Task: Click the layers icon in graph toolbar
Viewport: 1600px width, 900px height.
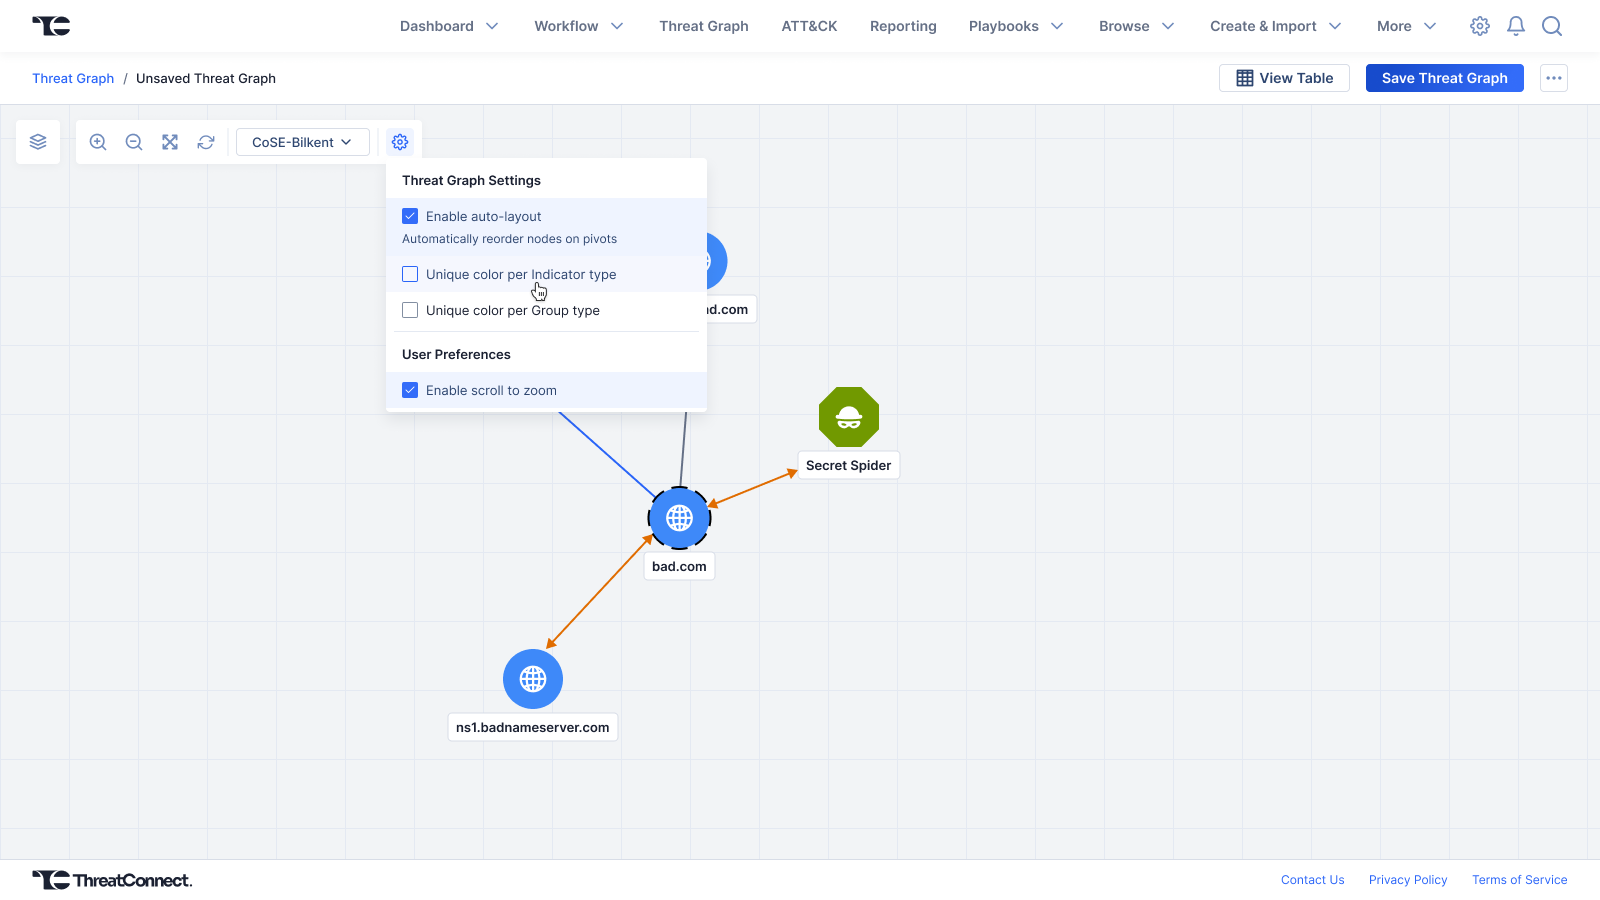Action: point(38,142)
